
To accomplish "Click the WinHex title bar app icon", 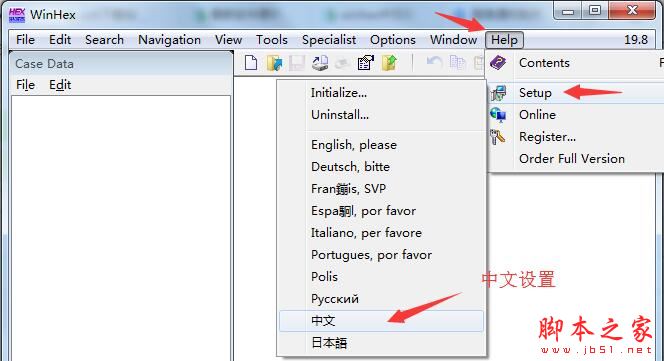I will [x=17, y=15].
